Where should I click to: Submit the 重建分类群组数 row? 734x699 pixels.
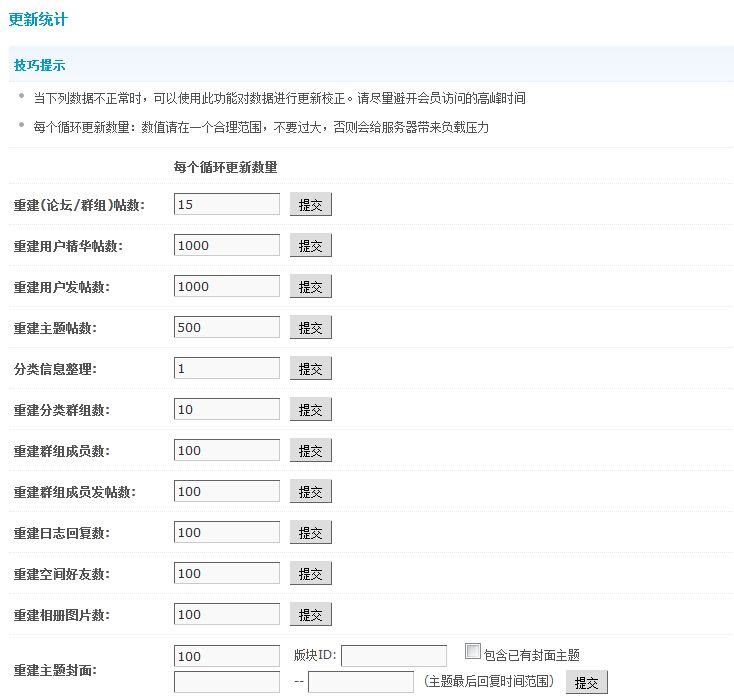point(310,410)
